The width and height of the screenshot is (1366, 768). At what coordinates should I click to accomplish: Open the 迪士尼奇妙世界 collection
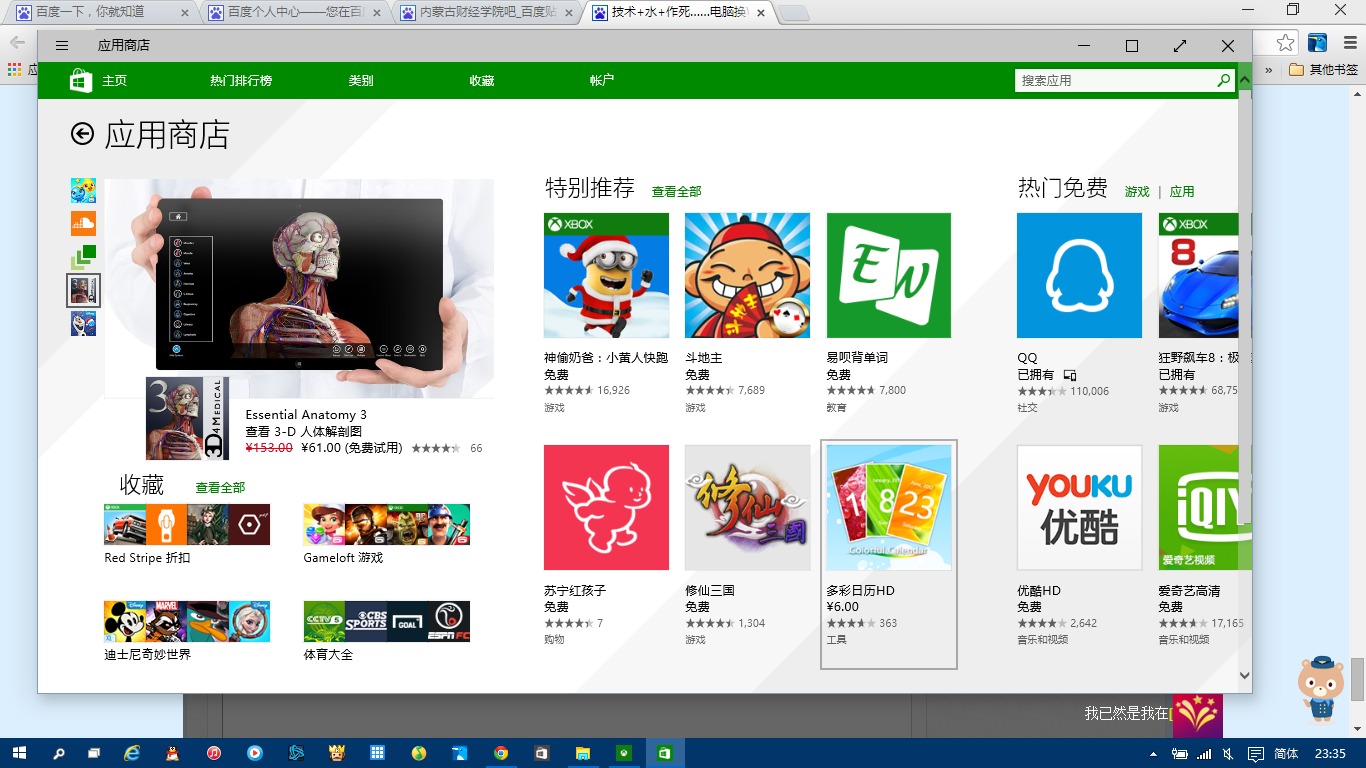click(187, 631)
